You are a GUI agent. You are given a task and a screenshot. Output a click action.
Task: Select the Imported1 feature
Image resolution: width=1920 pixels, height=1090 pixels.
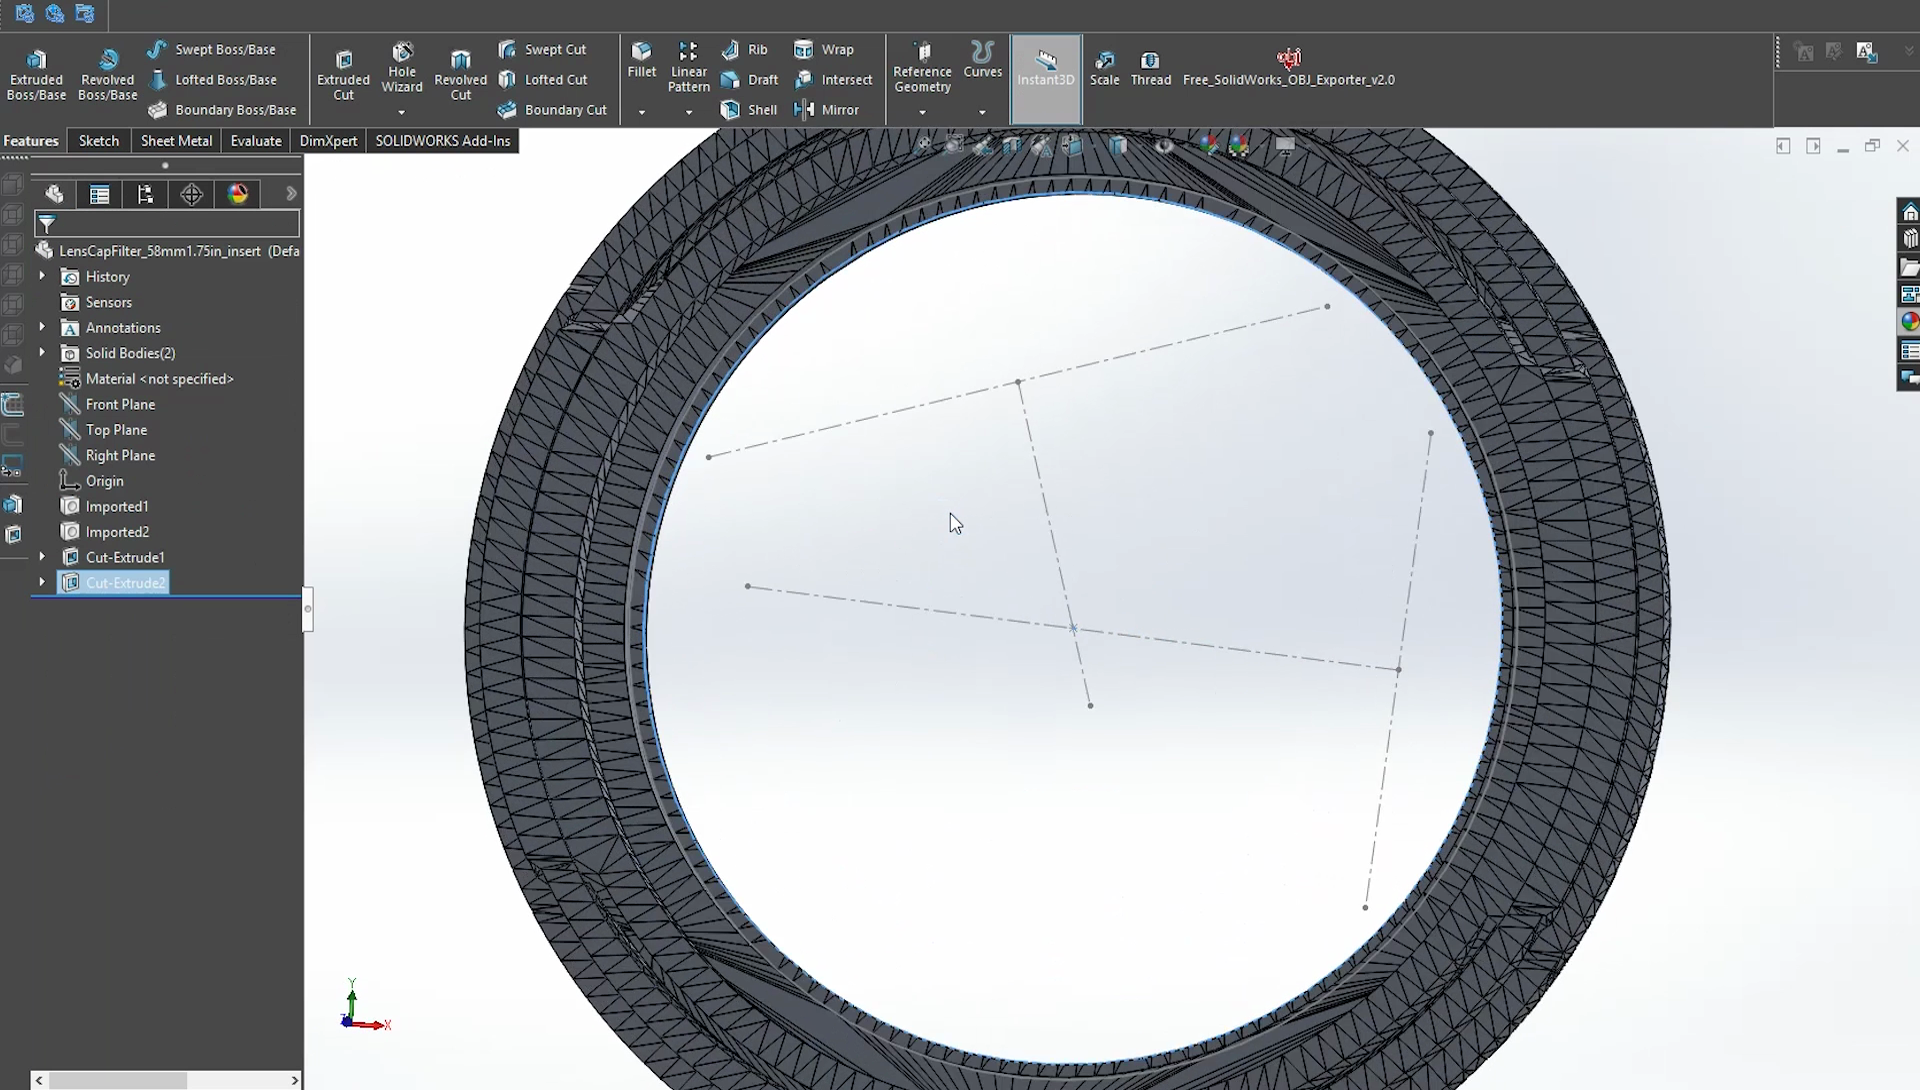105,506
